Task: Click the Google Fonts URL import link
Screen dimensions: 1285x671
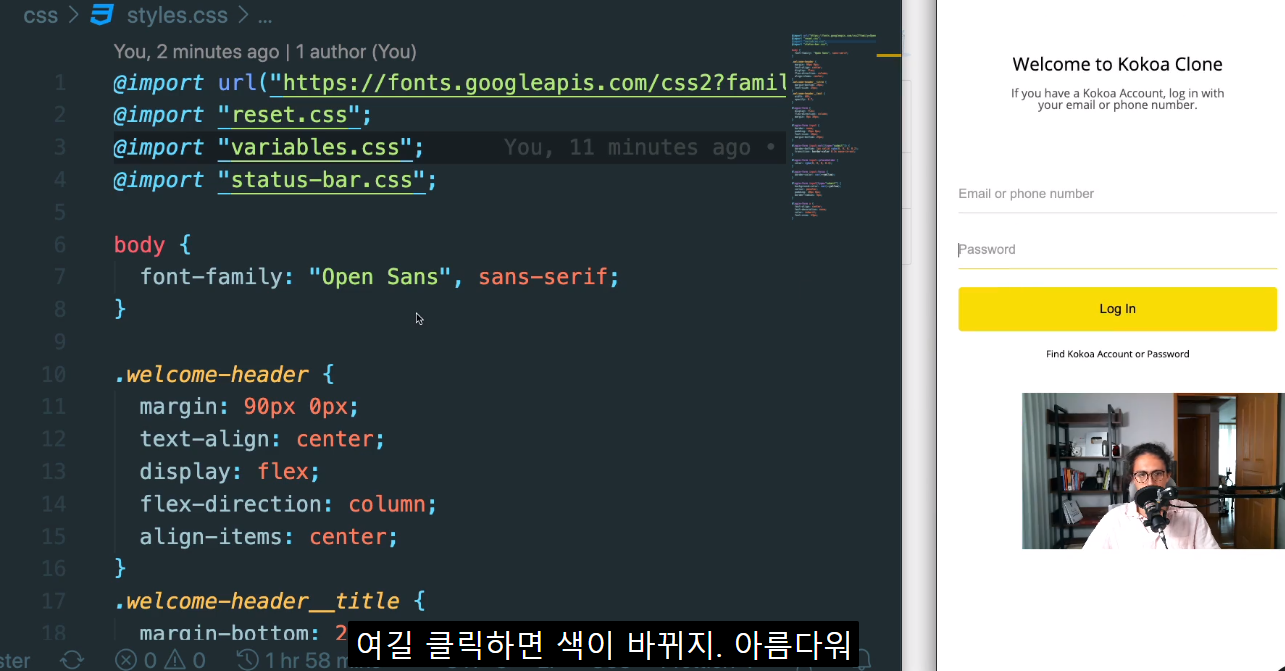Action: 529,83
